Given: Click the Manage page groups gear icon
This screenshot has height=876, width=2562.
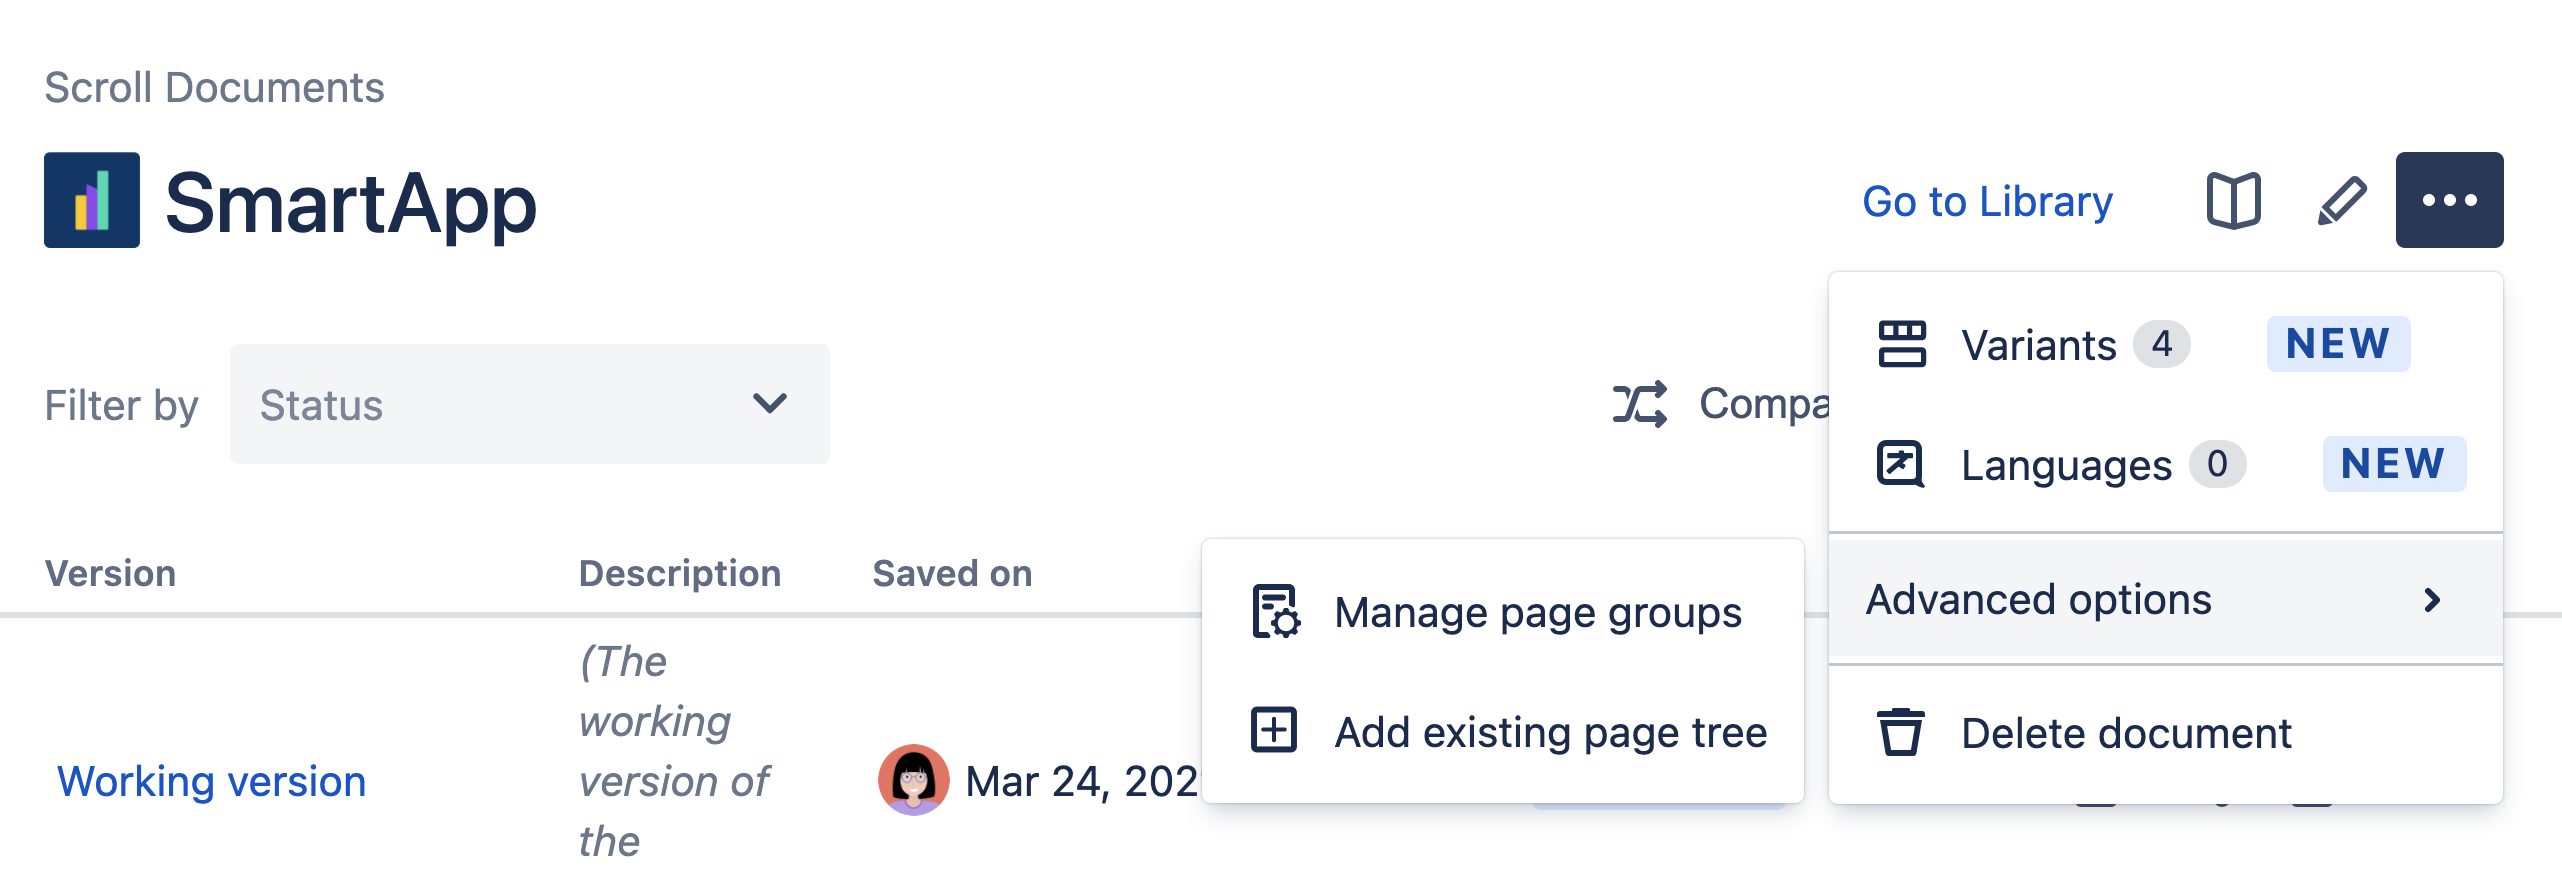Looking at the screenshot, I should point(1275,612).
